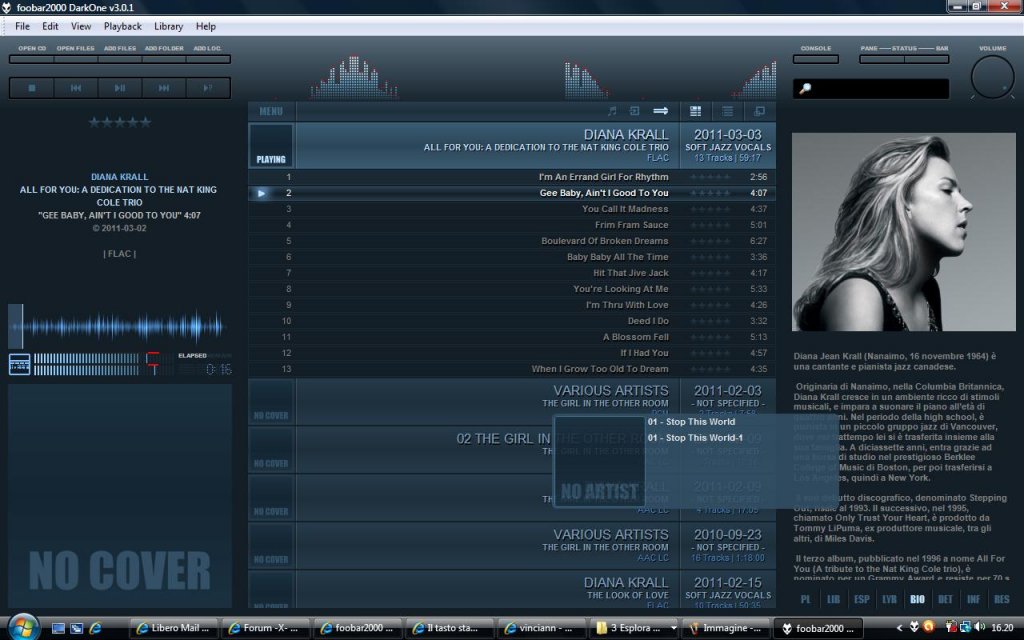The width and height of the screenshot is (1024, 640).
Task: Click the magnifying glass search icon
Action: coord(805,88)
